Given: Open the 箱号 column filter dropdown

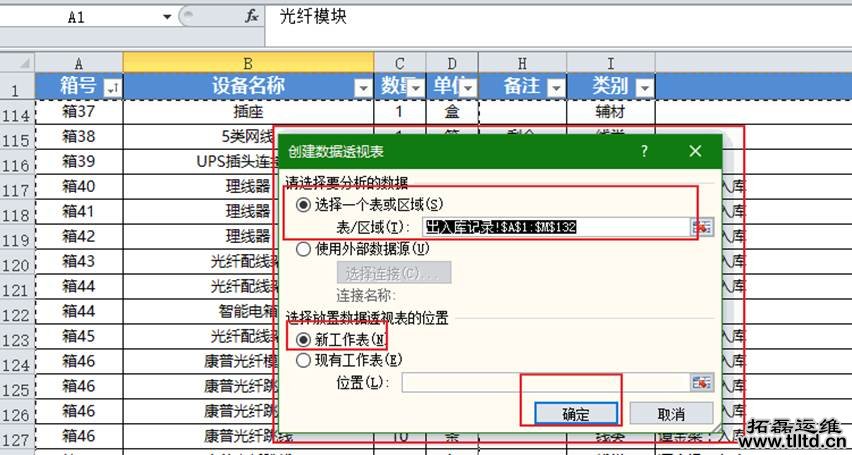Looking at the screenshot, I should (x=113, y=89).
